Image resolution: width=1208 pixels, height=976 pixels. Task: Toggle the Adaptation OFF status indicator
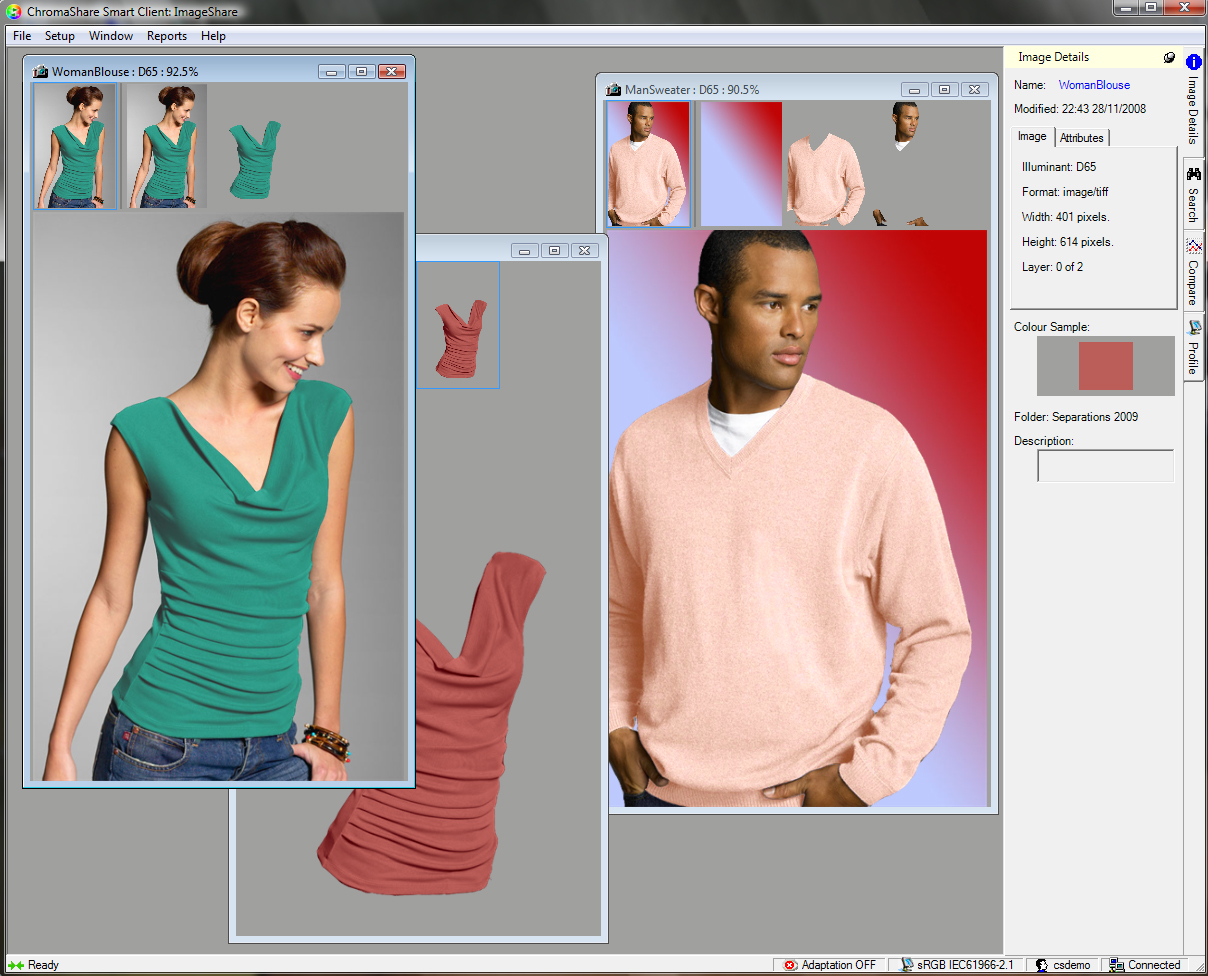coord(829,965)
